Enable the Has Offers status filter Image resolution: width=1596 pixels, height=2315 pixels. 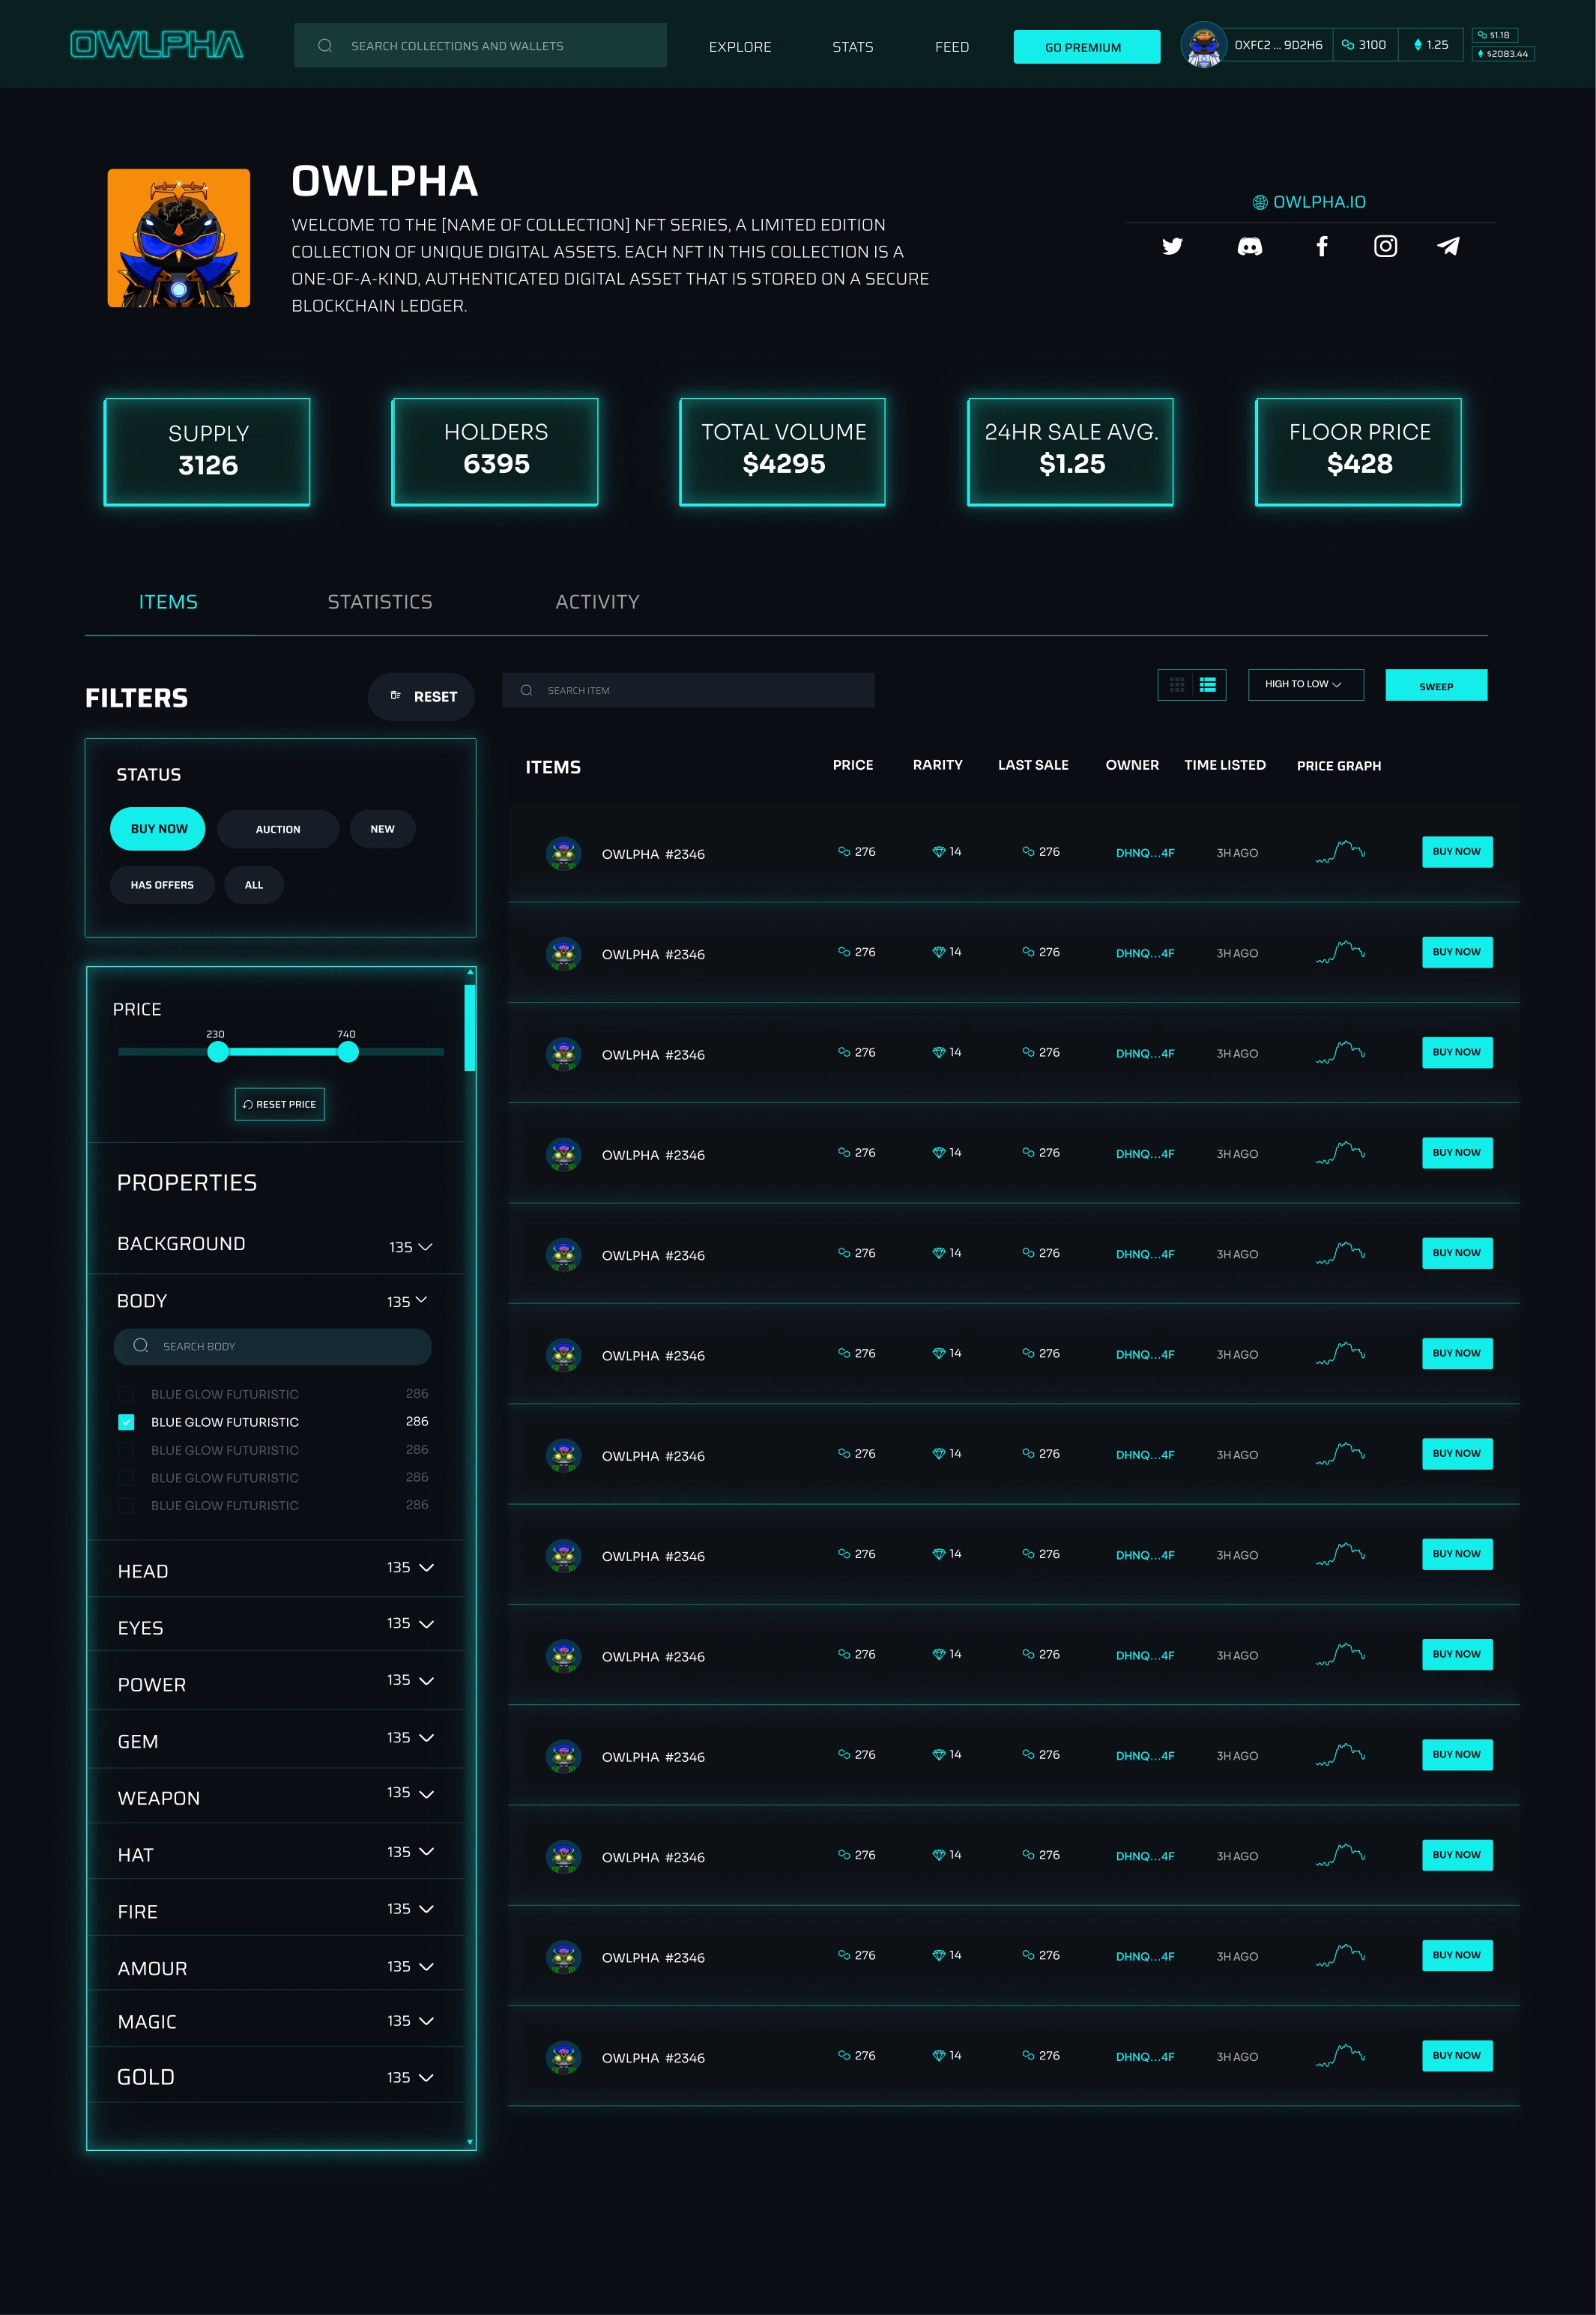pos(162,885)
